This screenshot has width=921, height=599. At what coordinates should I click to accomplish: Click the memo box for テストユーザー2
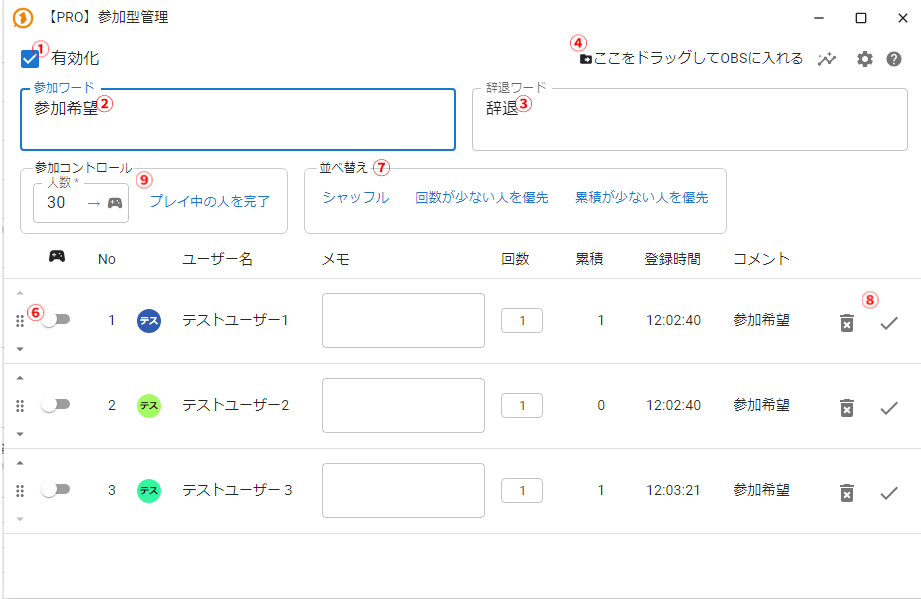(x=403, y=406)
